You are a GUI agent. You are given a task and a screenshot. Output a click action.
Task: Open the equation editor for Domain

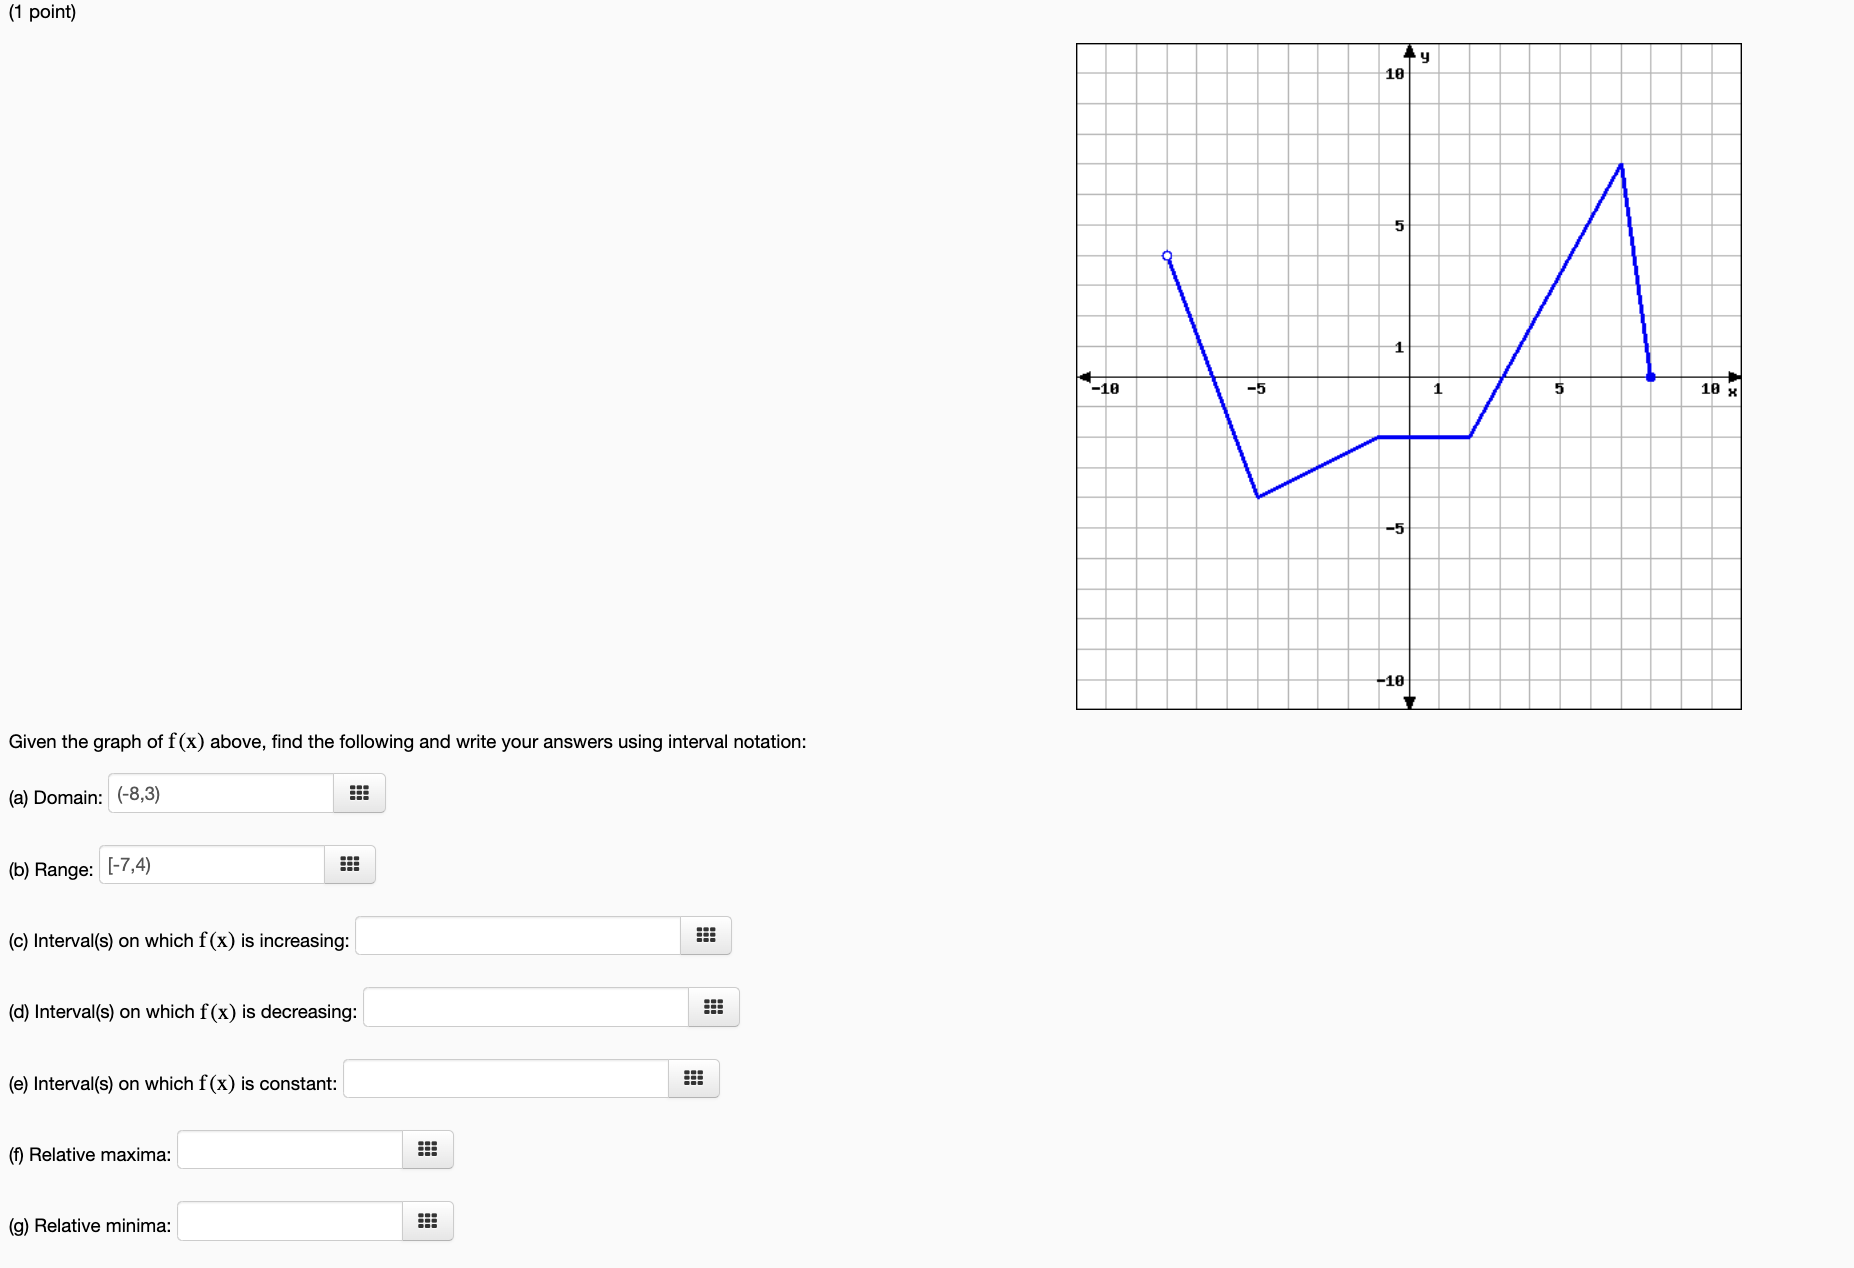click(359, 793)
